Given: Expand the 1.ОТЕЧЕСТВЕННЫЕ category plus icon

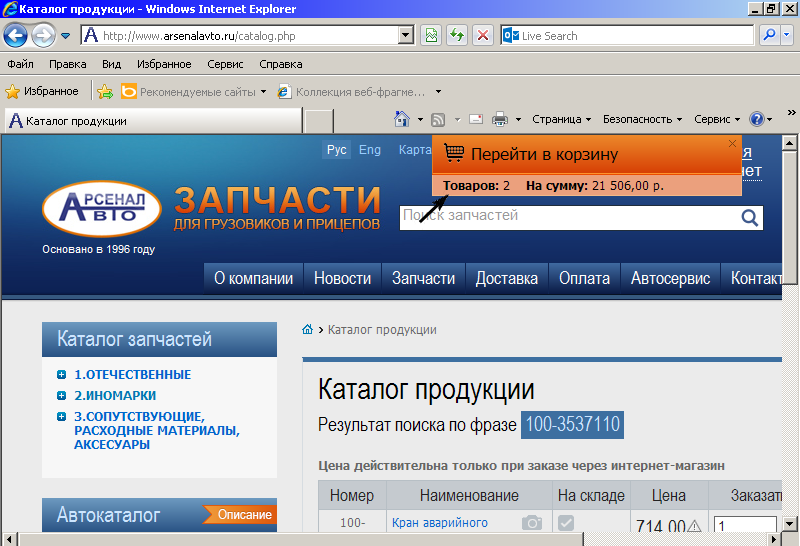Looking at the screenshot, I should pos(62,375).
